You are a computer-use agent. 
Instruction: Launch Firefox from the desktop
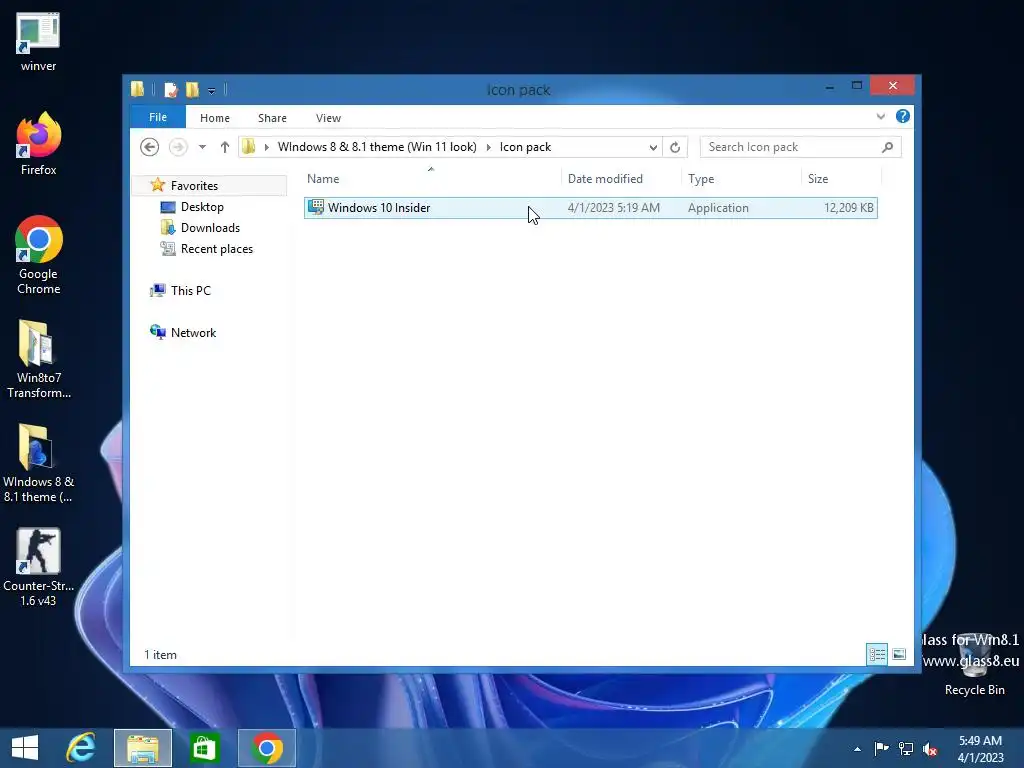[38, 144]
